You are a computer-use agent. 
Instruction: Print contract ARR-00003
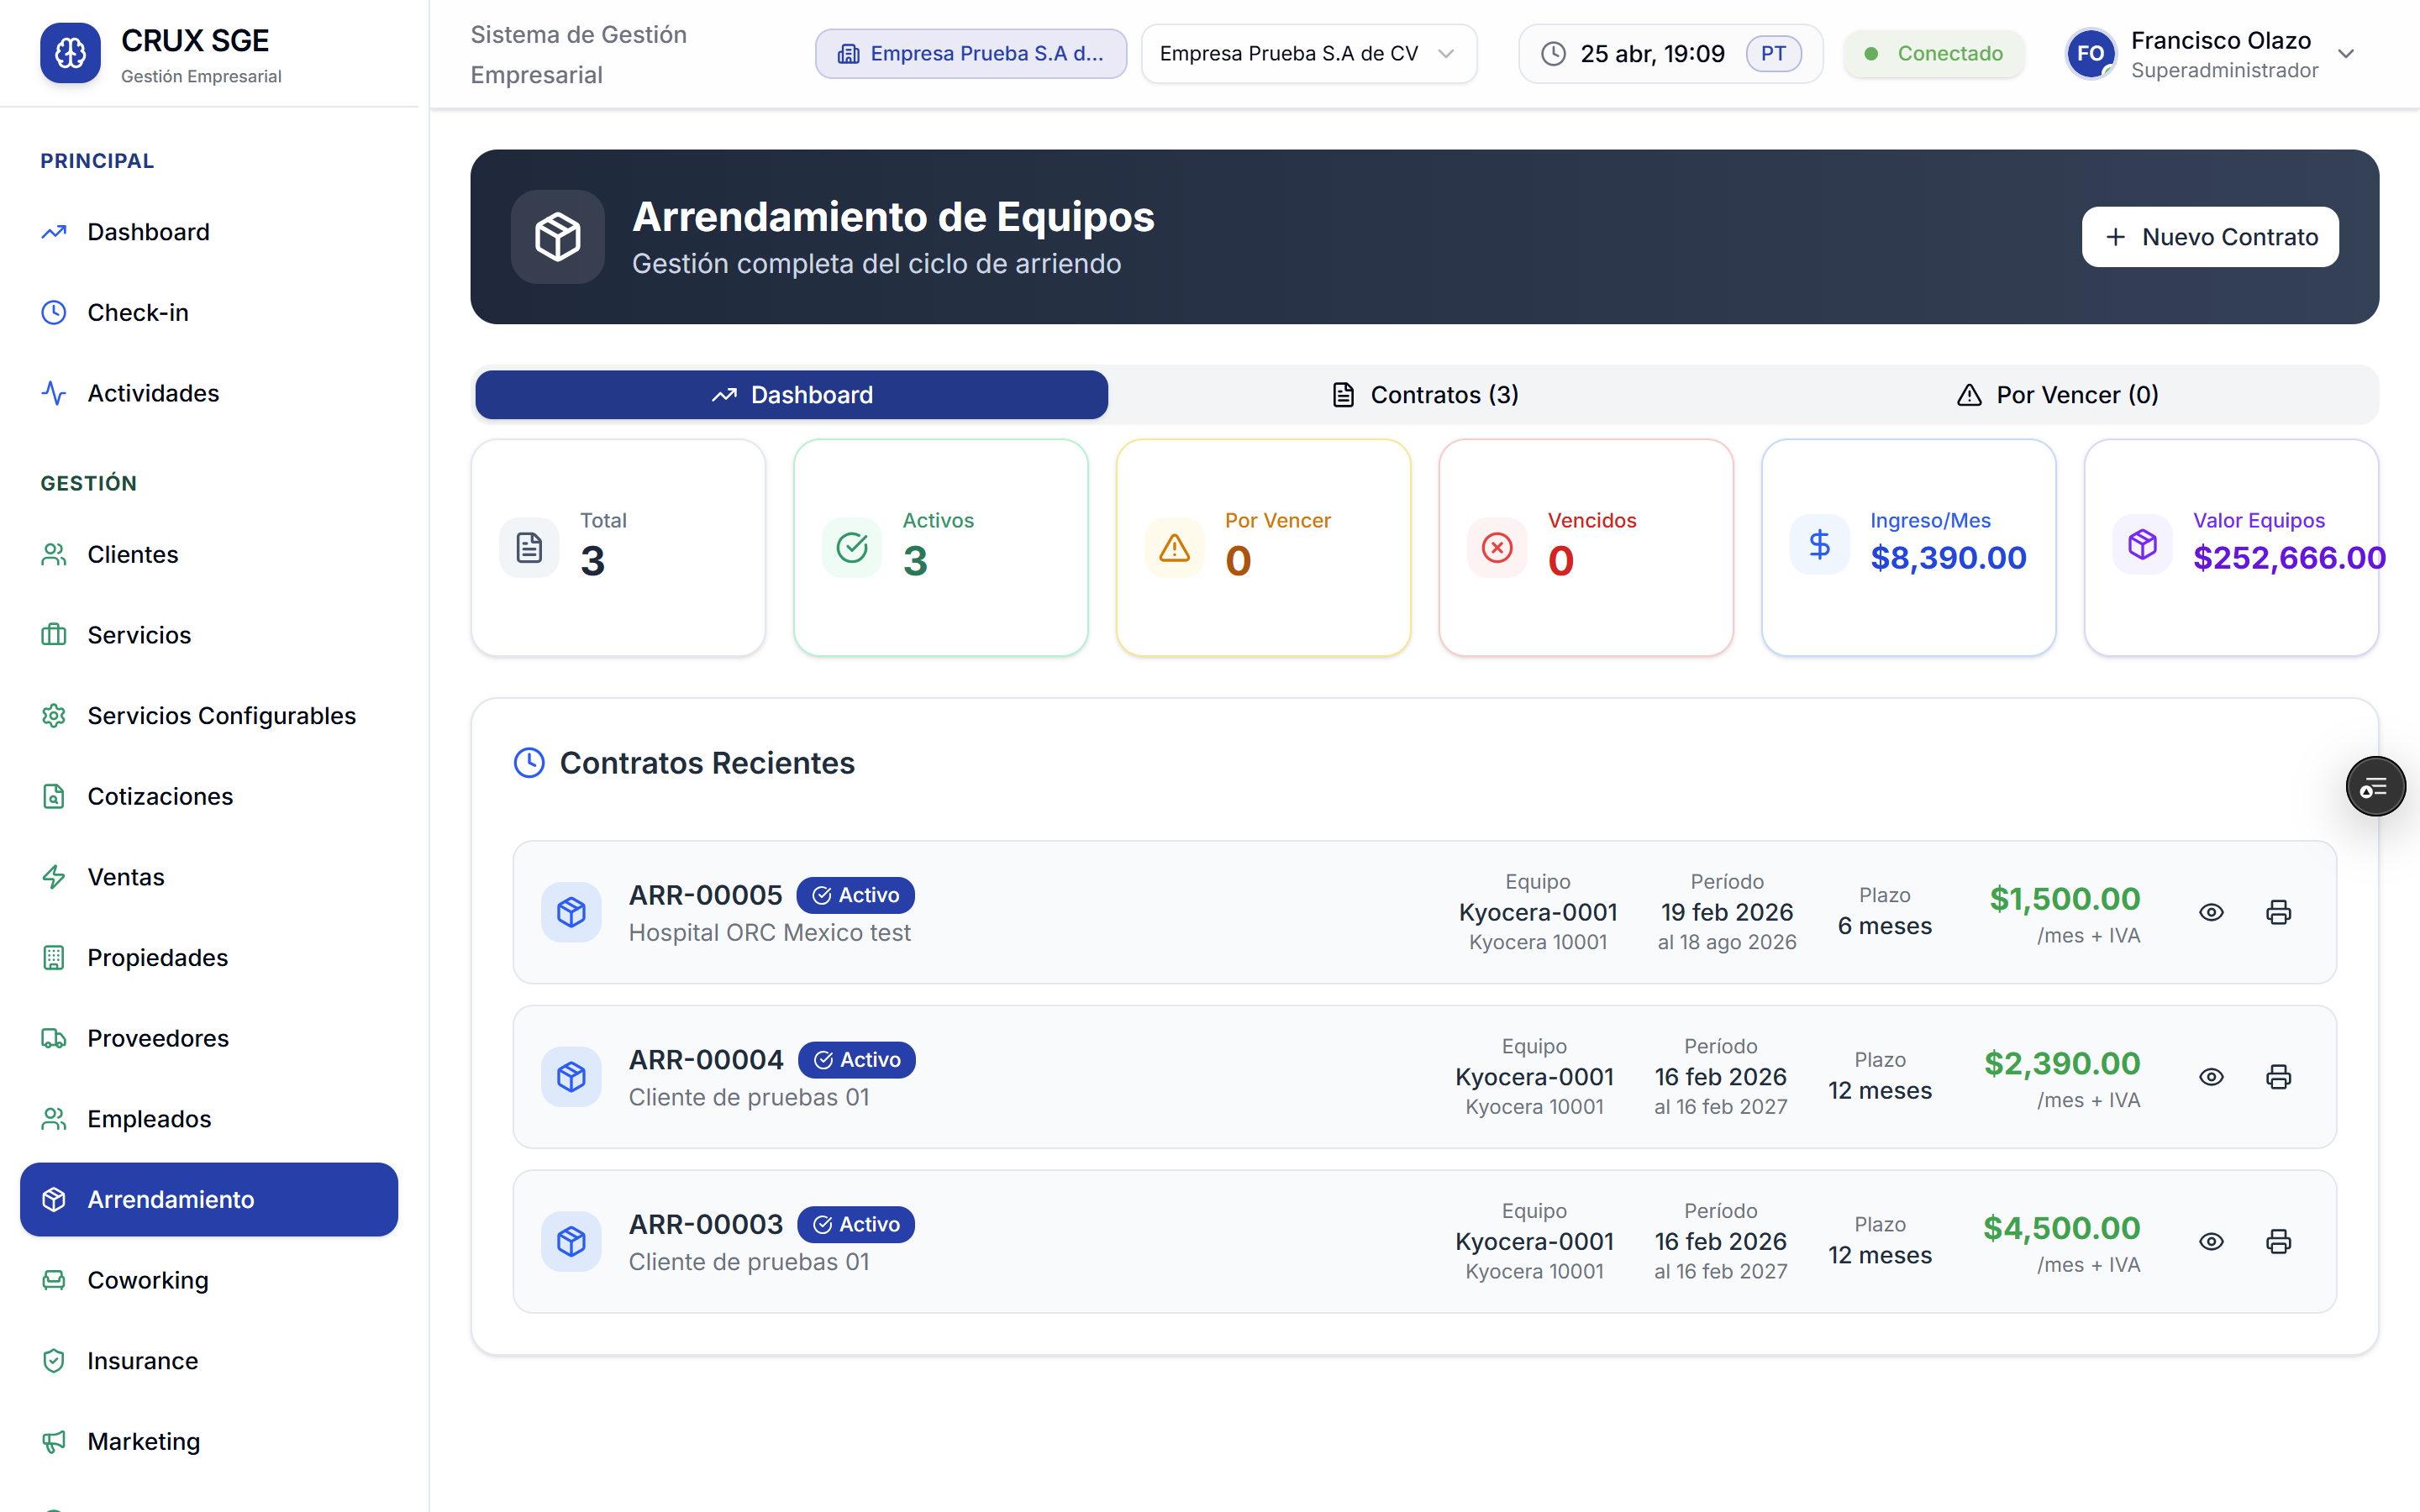(2278, 1241)
